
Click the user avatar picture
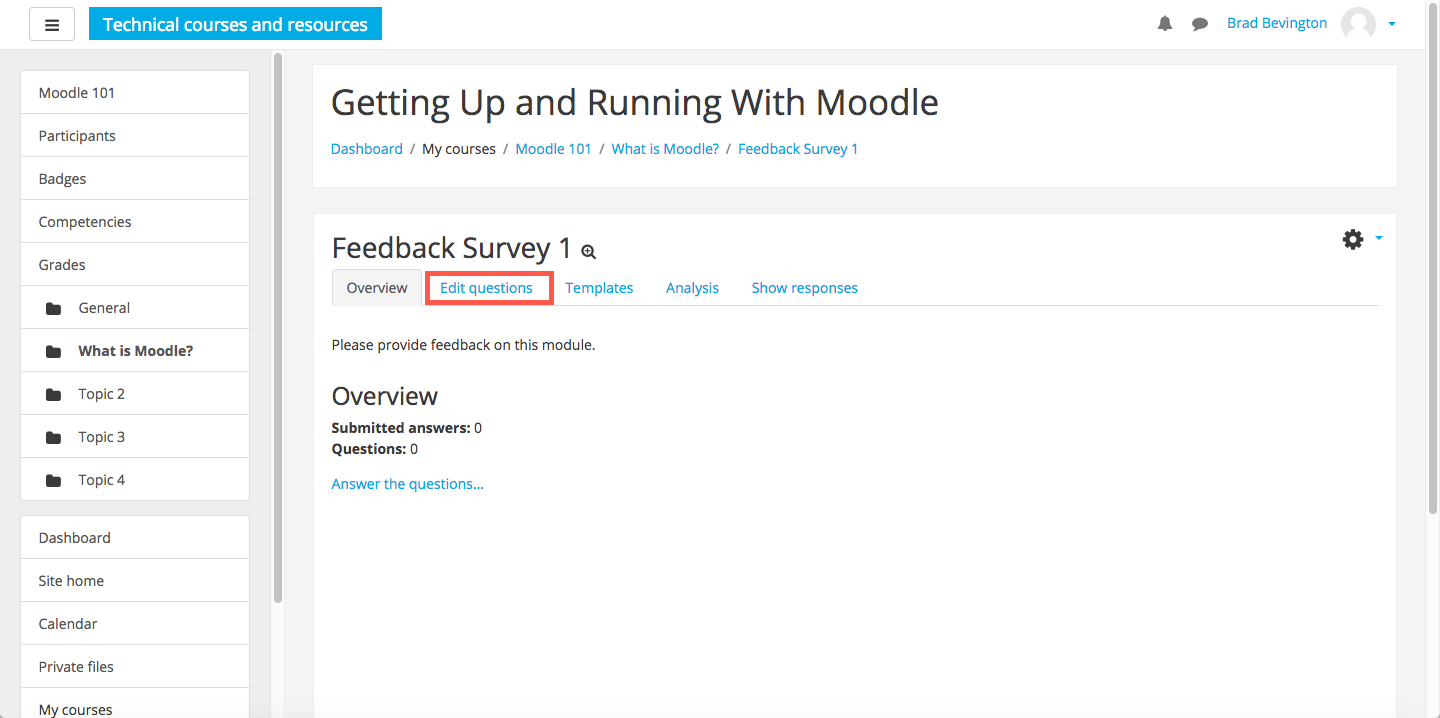point(1358,24)
